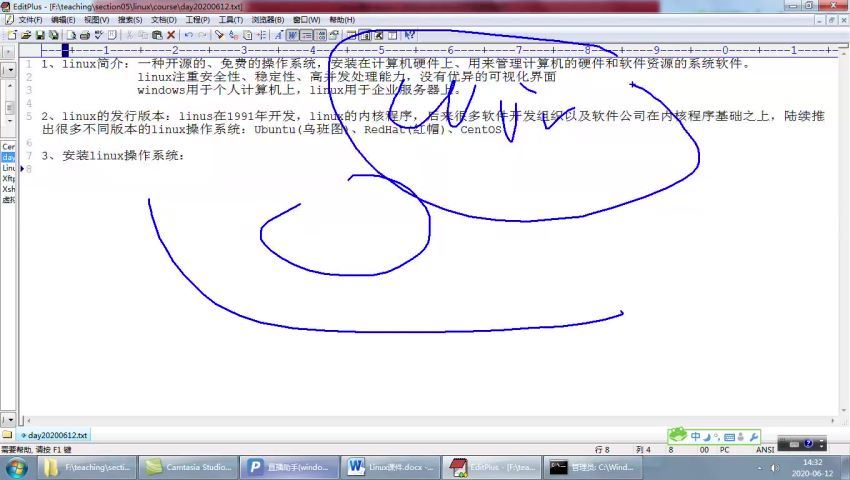850x480 pixels.
Task: Select the 'Xsh' entry in sidebar list
Action: coord(8,189)
